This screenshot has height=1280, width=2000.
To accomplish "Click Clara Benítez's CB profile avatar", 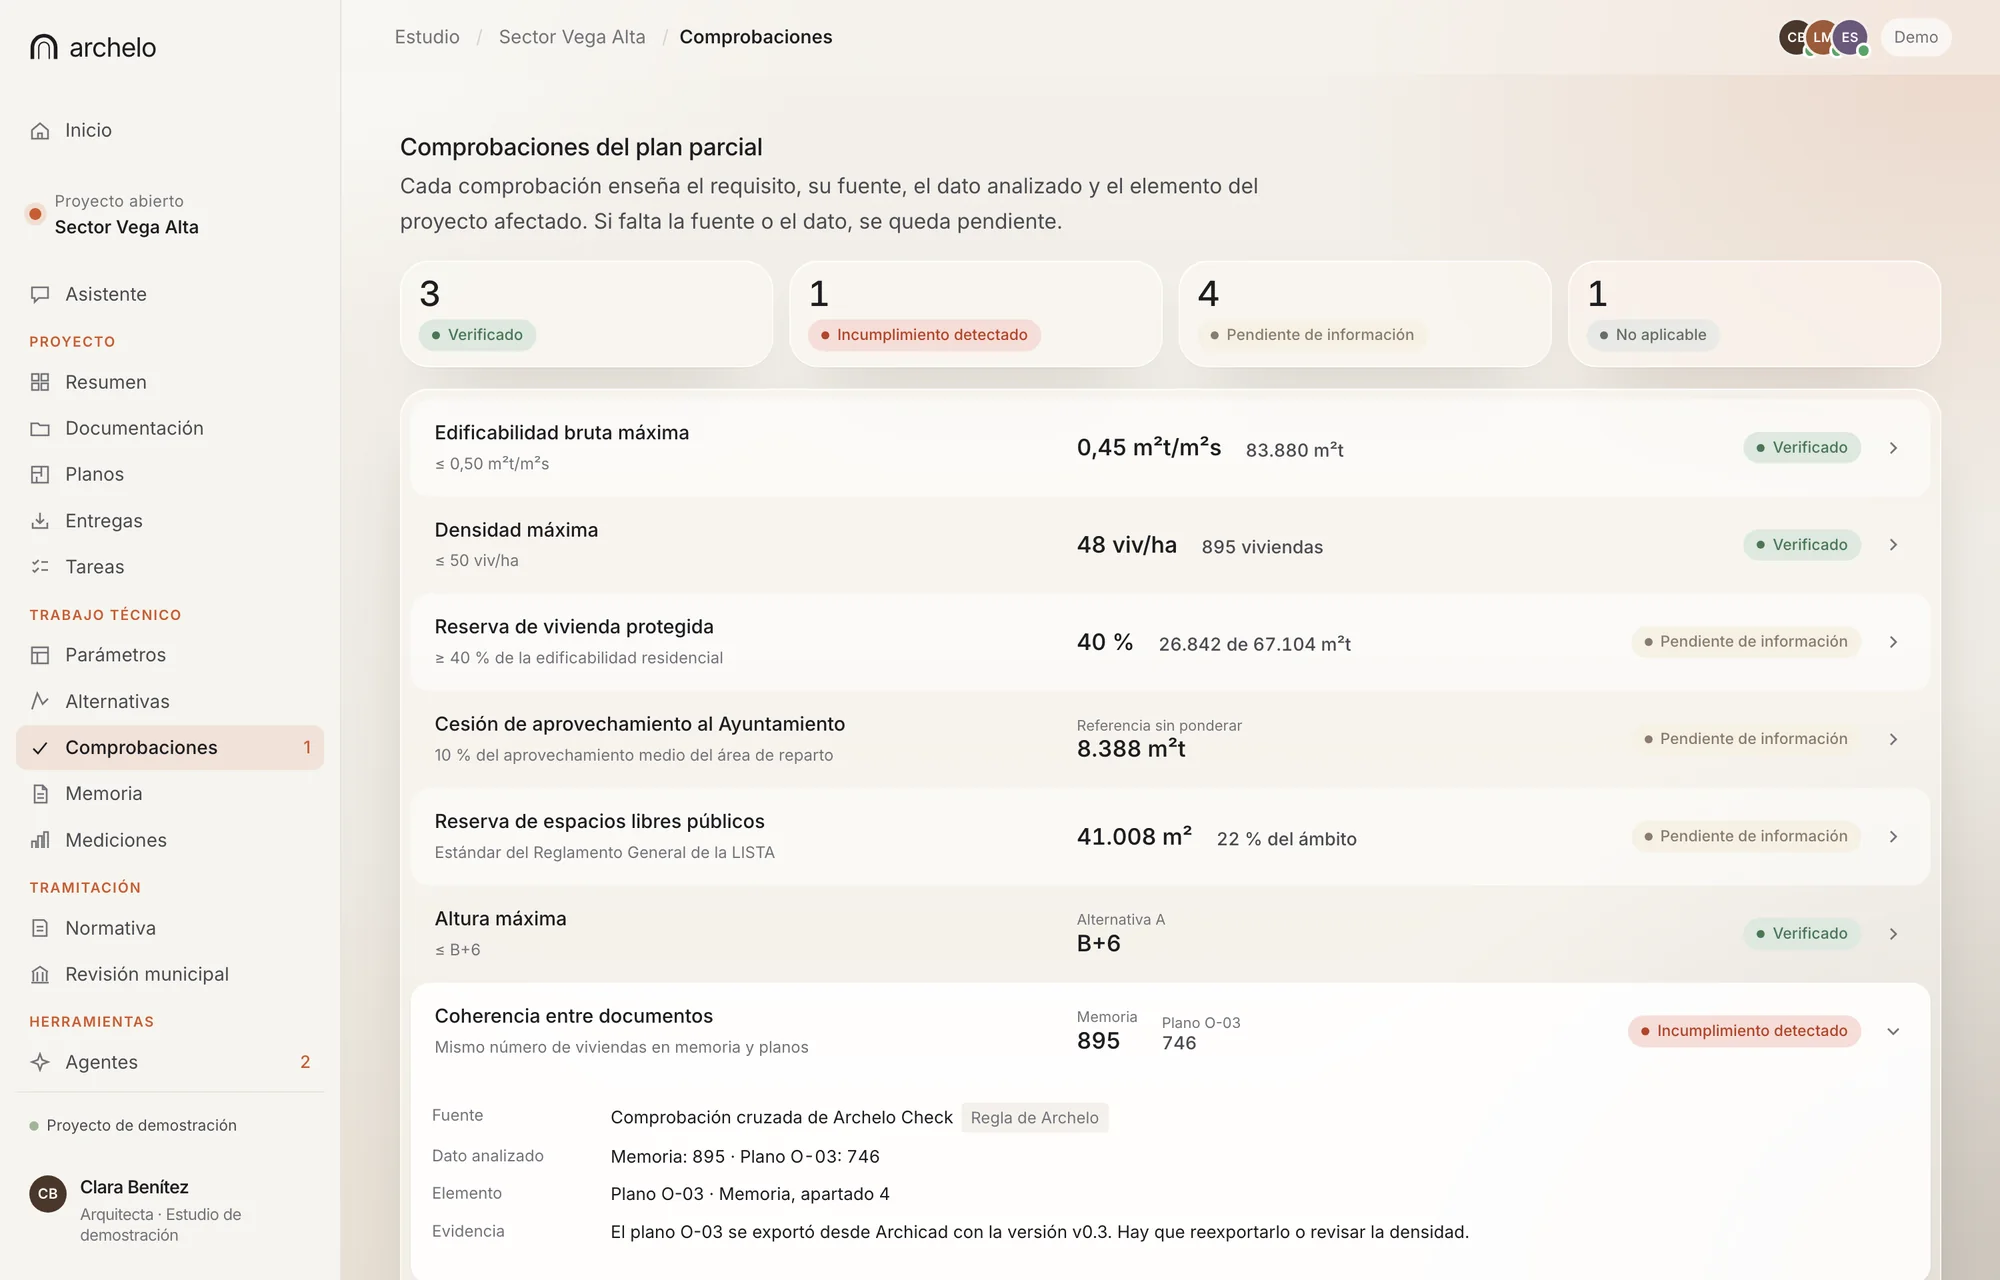I will (48, 1193).
